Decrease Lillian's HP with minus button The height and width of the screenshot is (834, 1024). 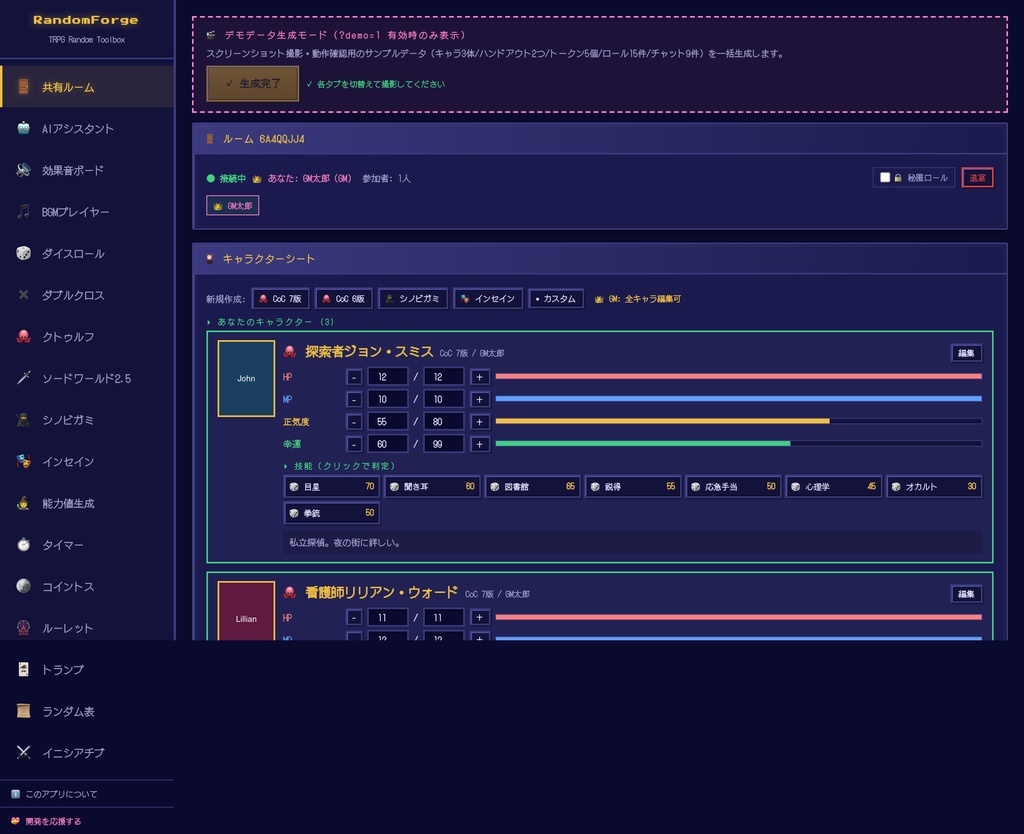click(354, 617)
